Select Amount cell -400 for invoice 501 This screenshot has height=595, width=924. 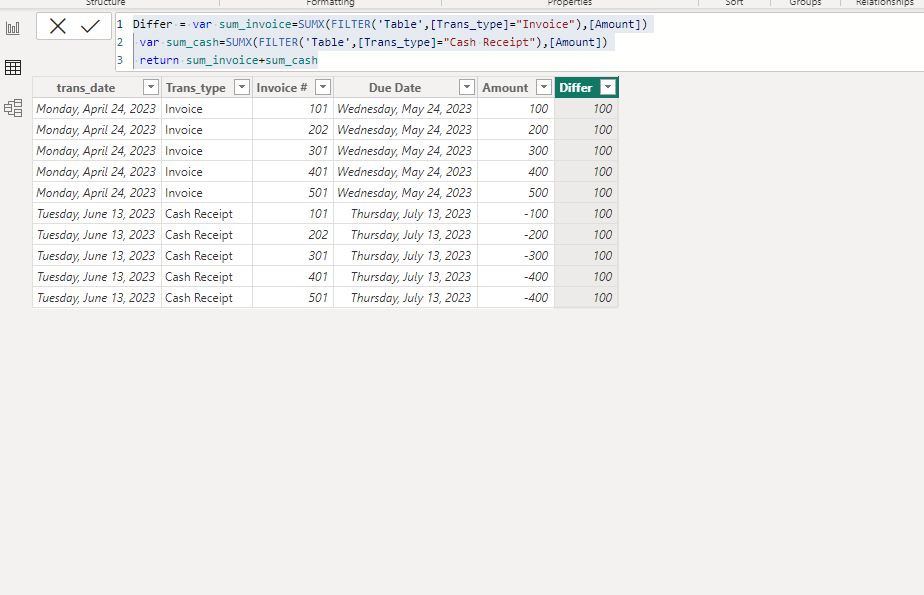516,298
